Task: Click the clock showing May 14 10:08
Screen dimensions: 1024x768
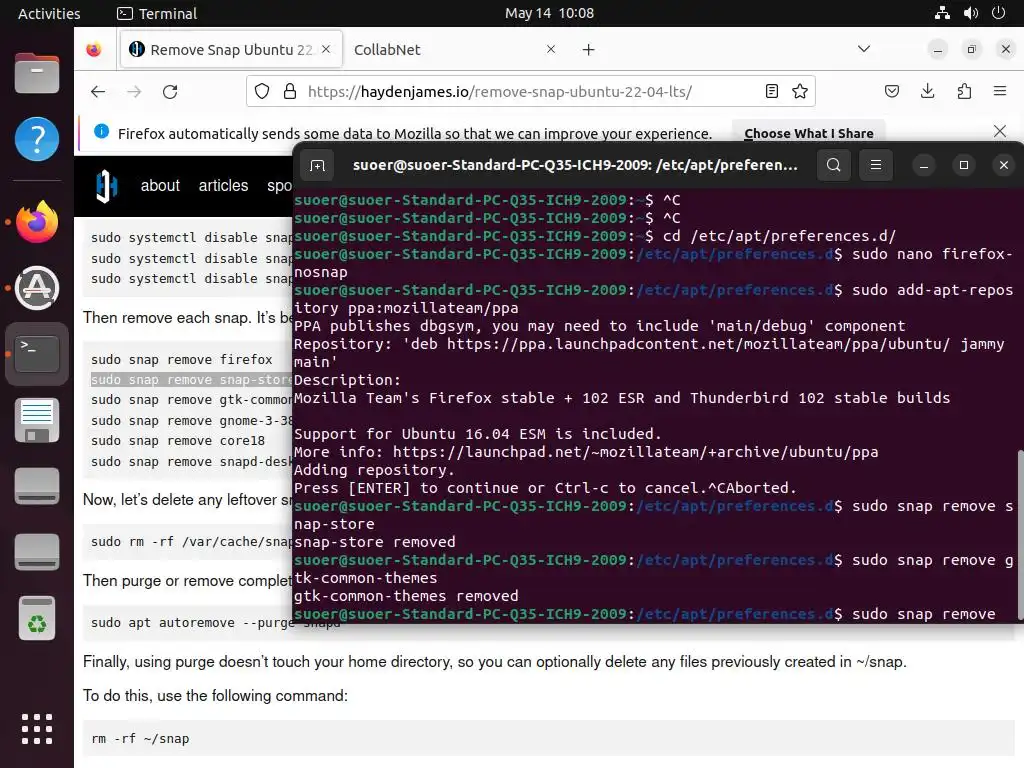Action: click(549, 13)
